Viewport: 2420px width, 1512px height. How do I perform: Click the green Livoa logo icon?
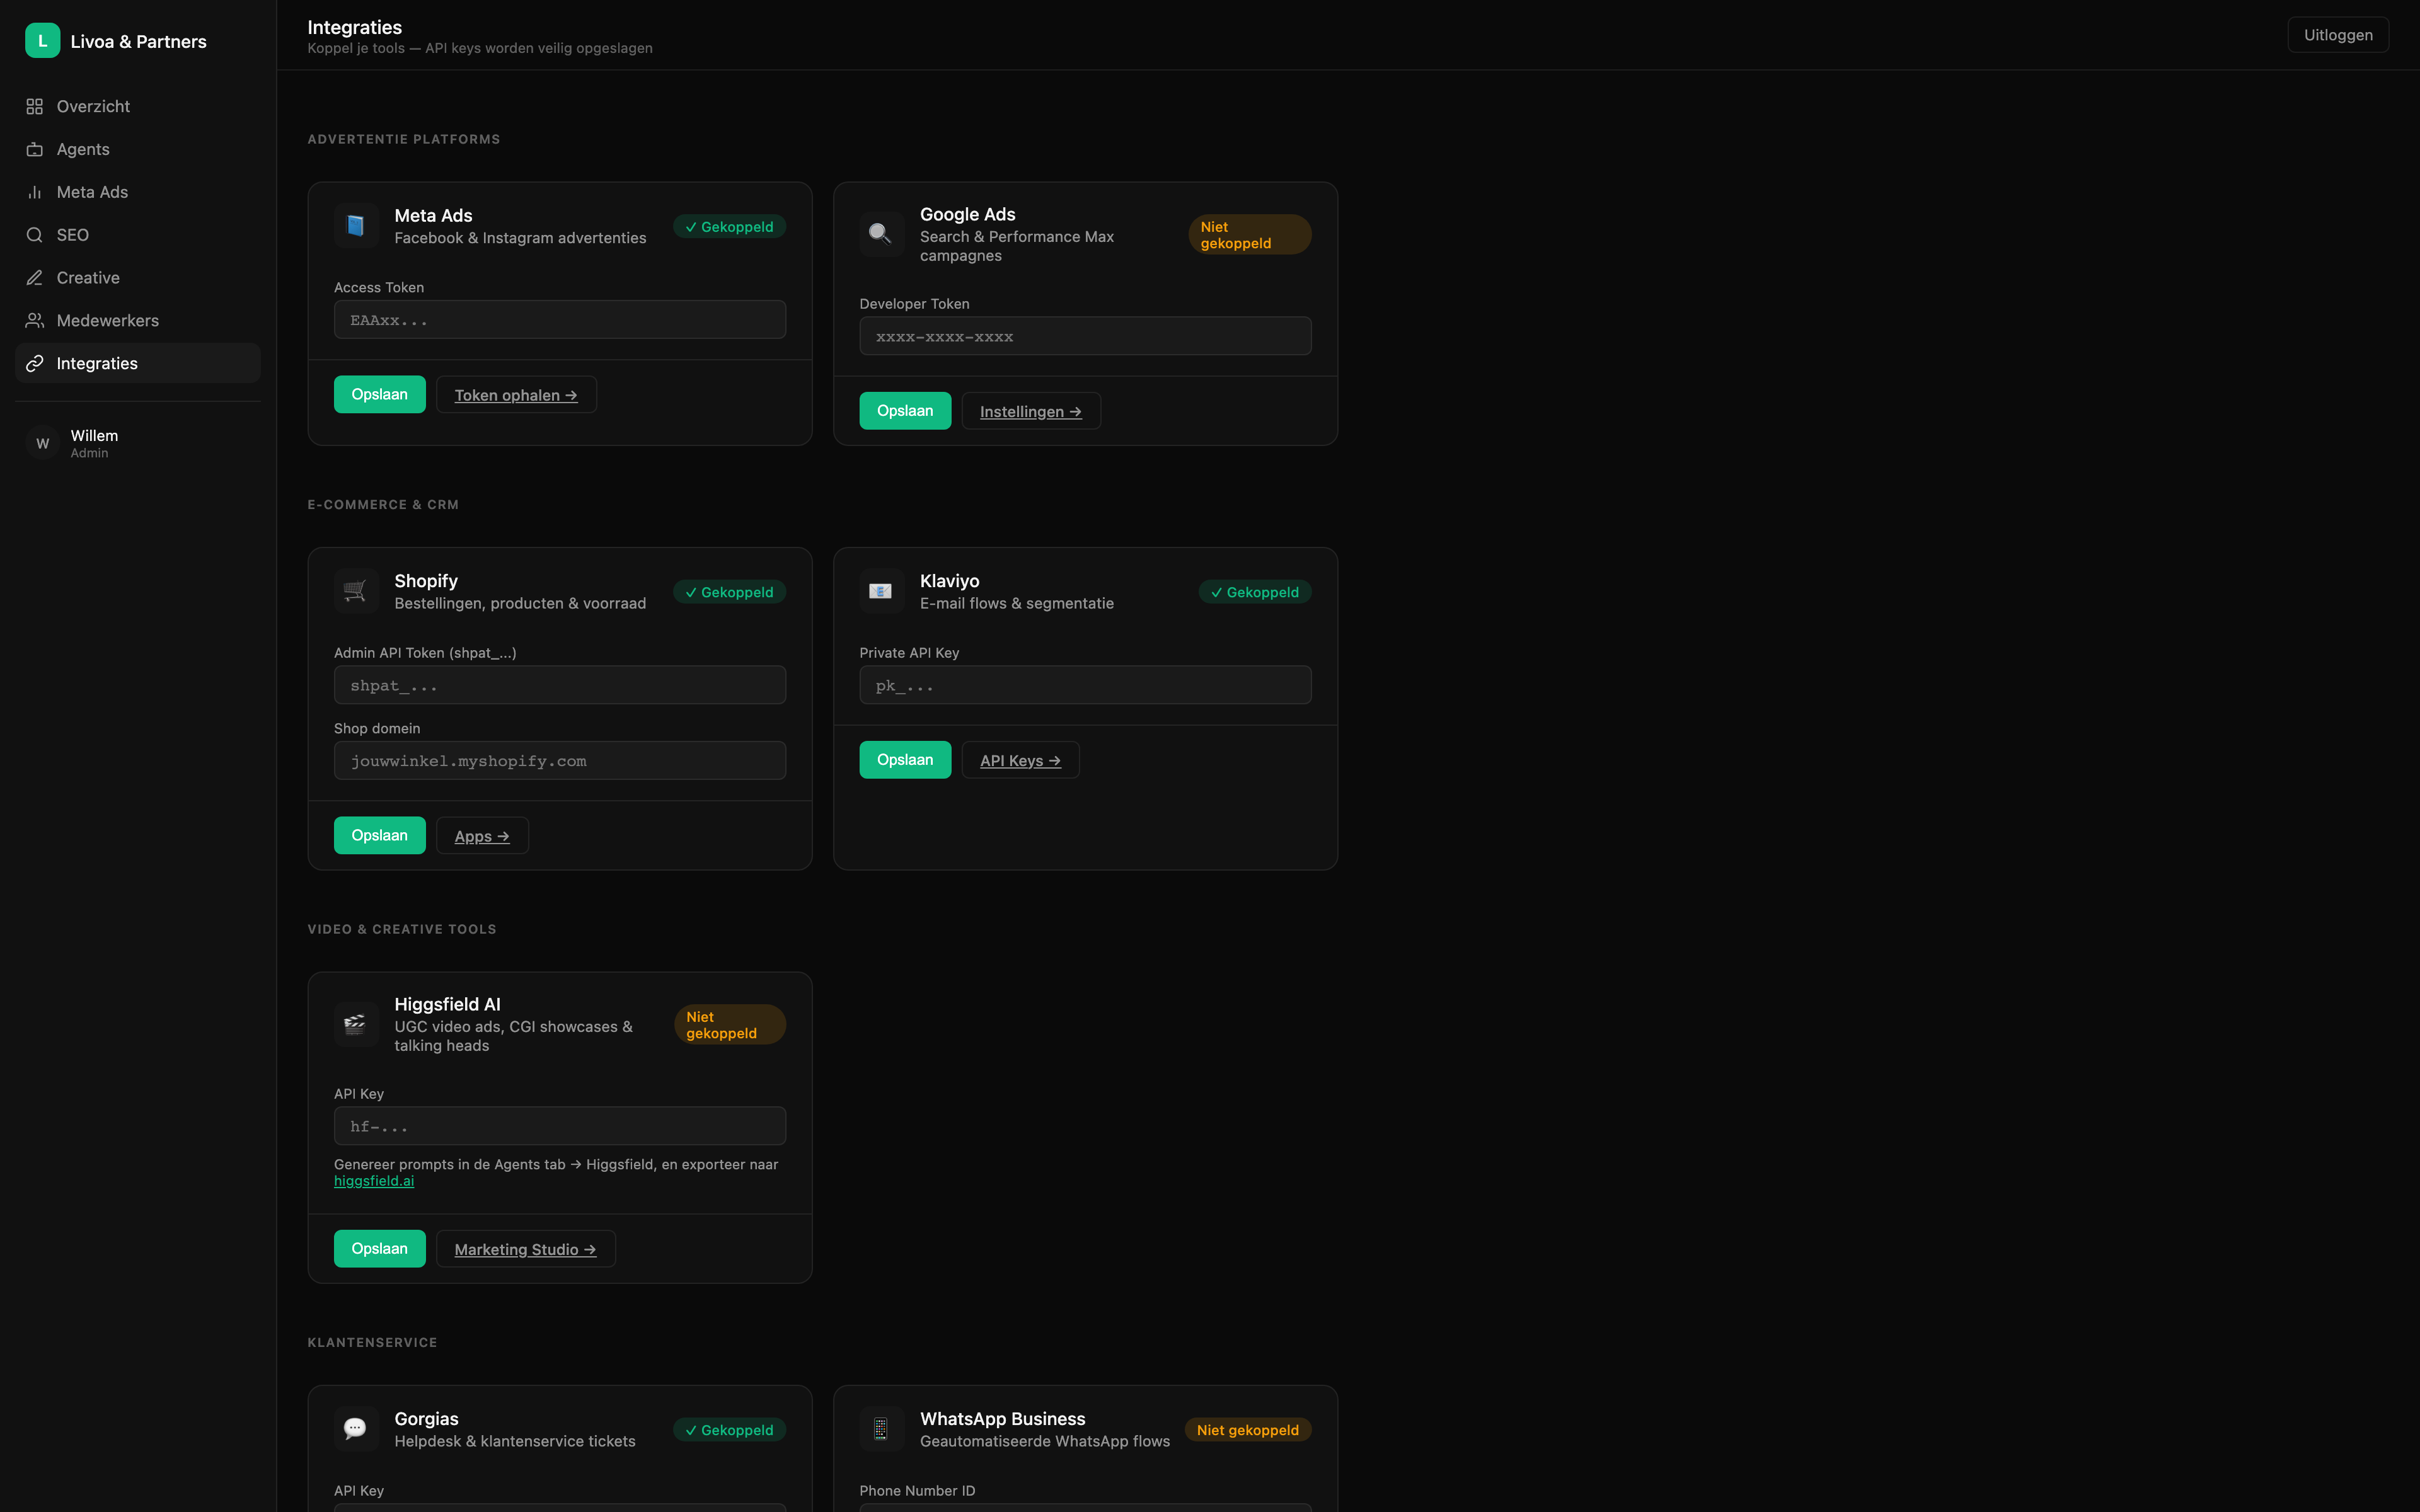(42, 41)
